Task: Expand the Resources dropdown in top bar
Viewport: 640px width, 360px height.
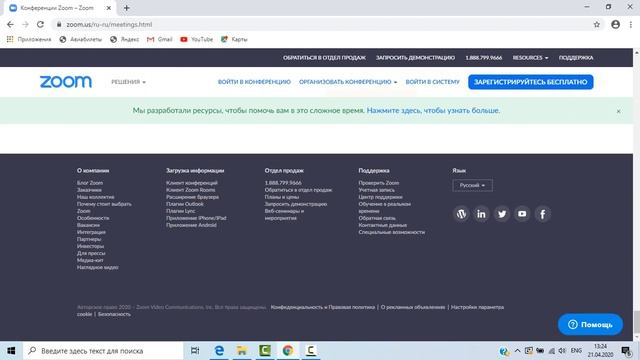Action: pyautogui.click(x=530, y=58)
